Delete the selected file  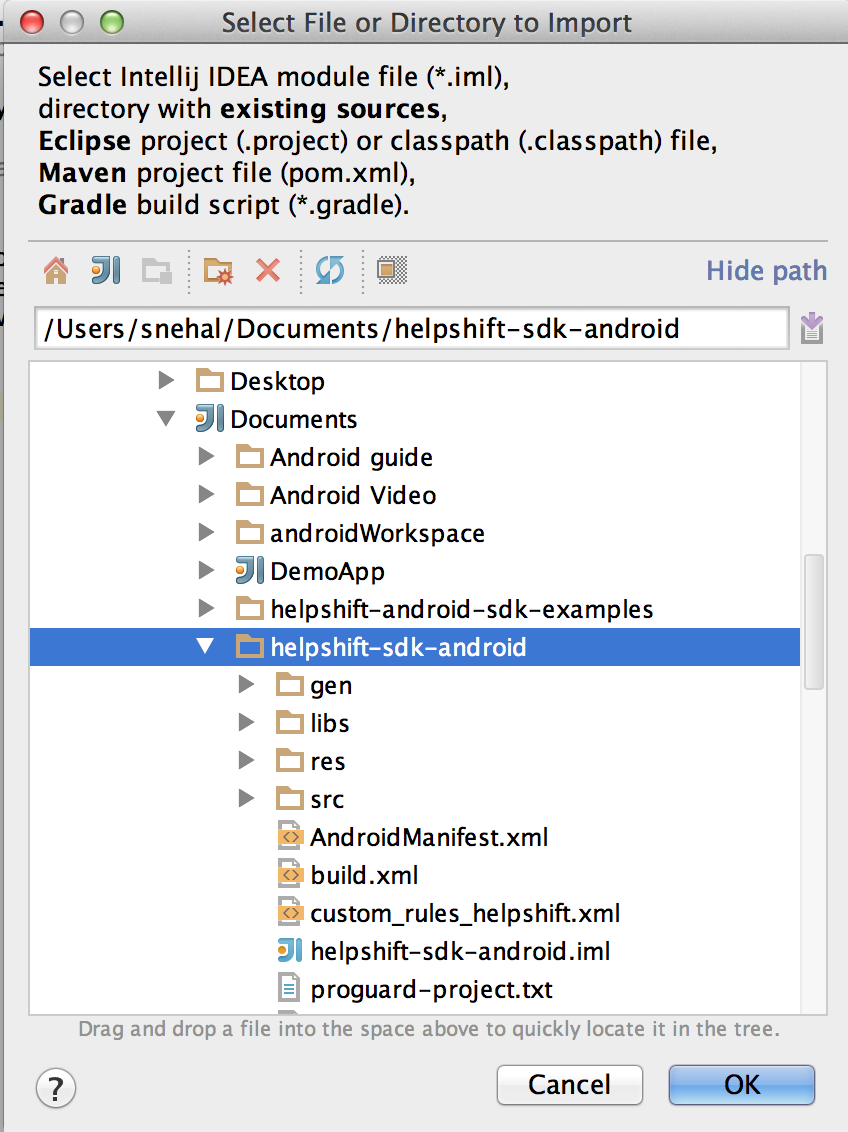tap(267, 270)
